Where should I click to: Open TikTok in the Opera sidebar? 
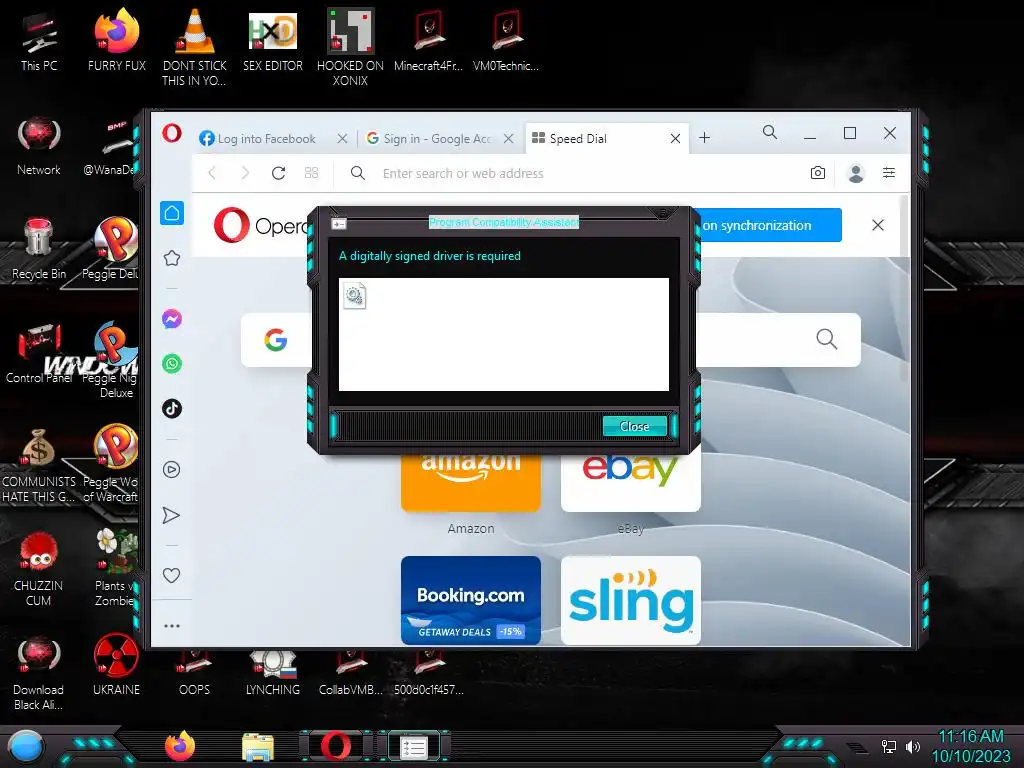(172, 409)
